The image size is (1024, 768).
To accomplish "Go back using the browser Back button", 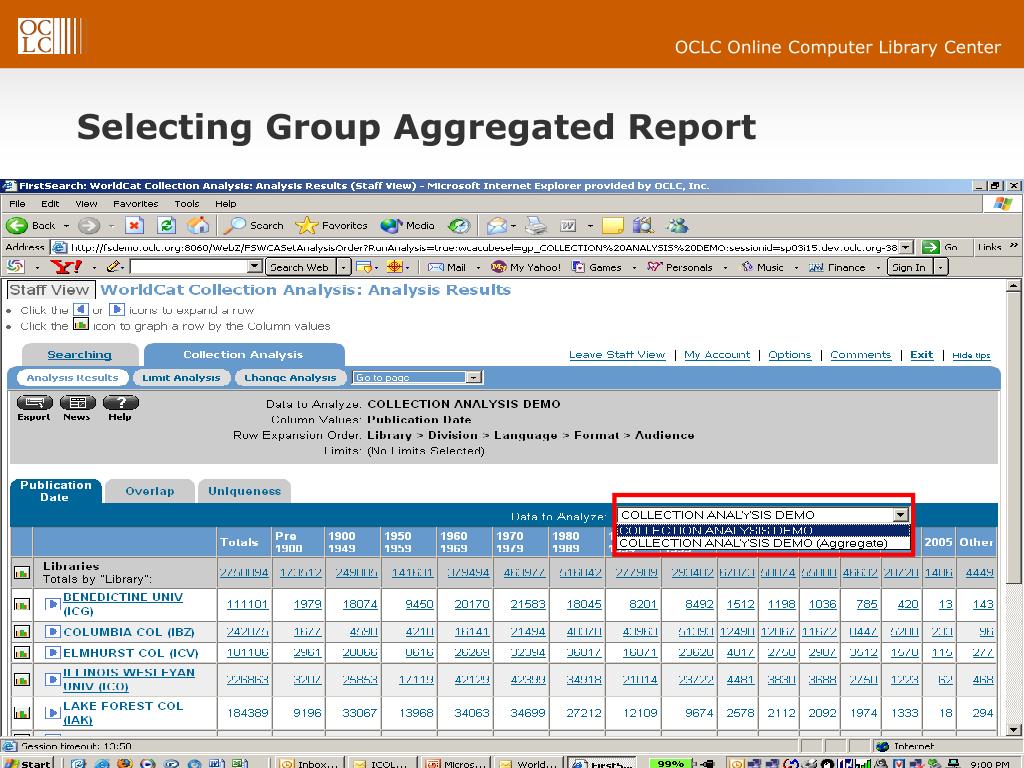I will 31,226.
